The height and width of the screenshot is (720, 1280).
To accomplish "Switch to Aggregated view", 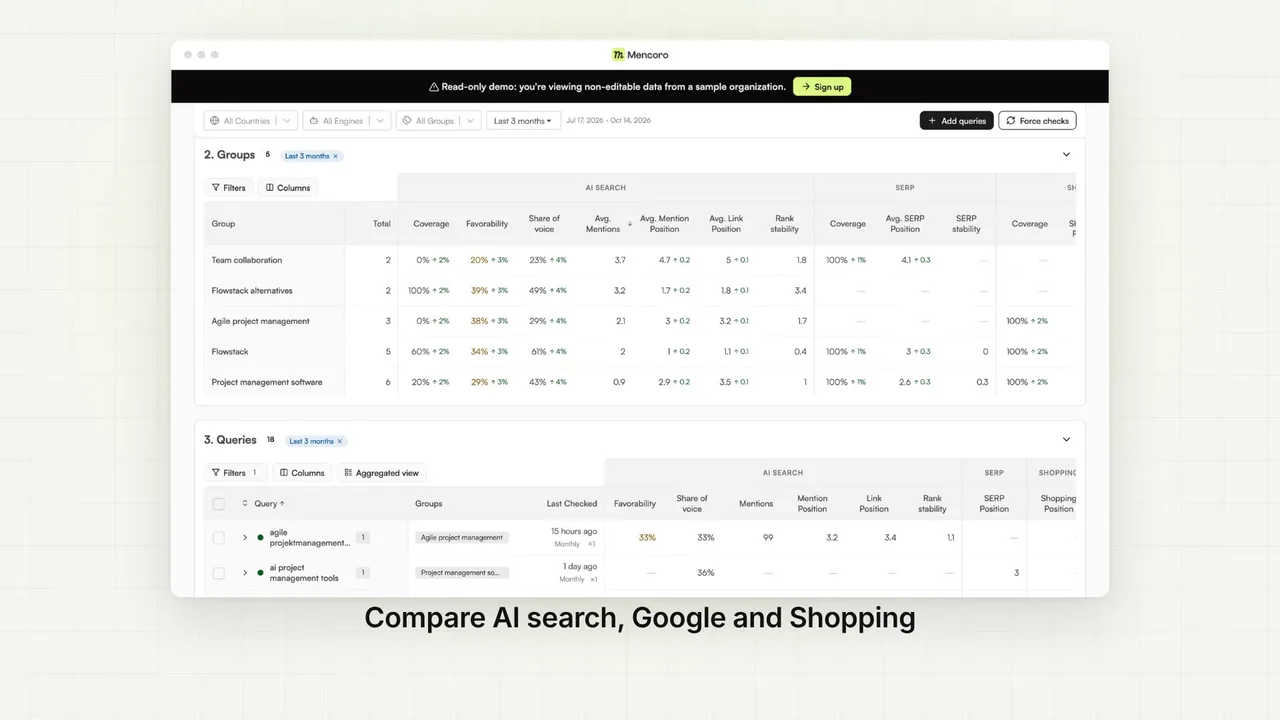I will click(x=381, y=473).
